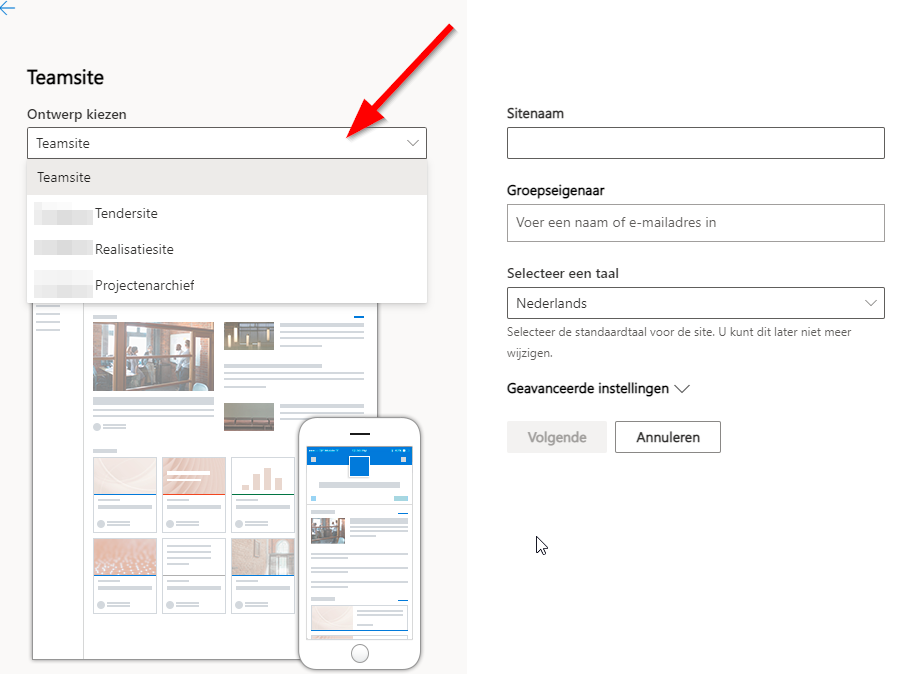
Task: Click the 'Sitenaam' field label
Action: (535, 113)
